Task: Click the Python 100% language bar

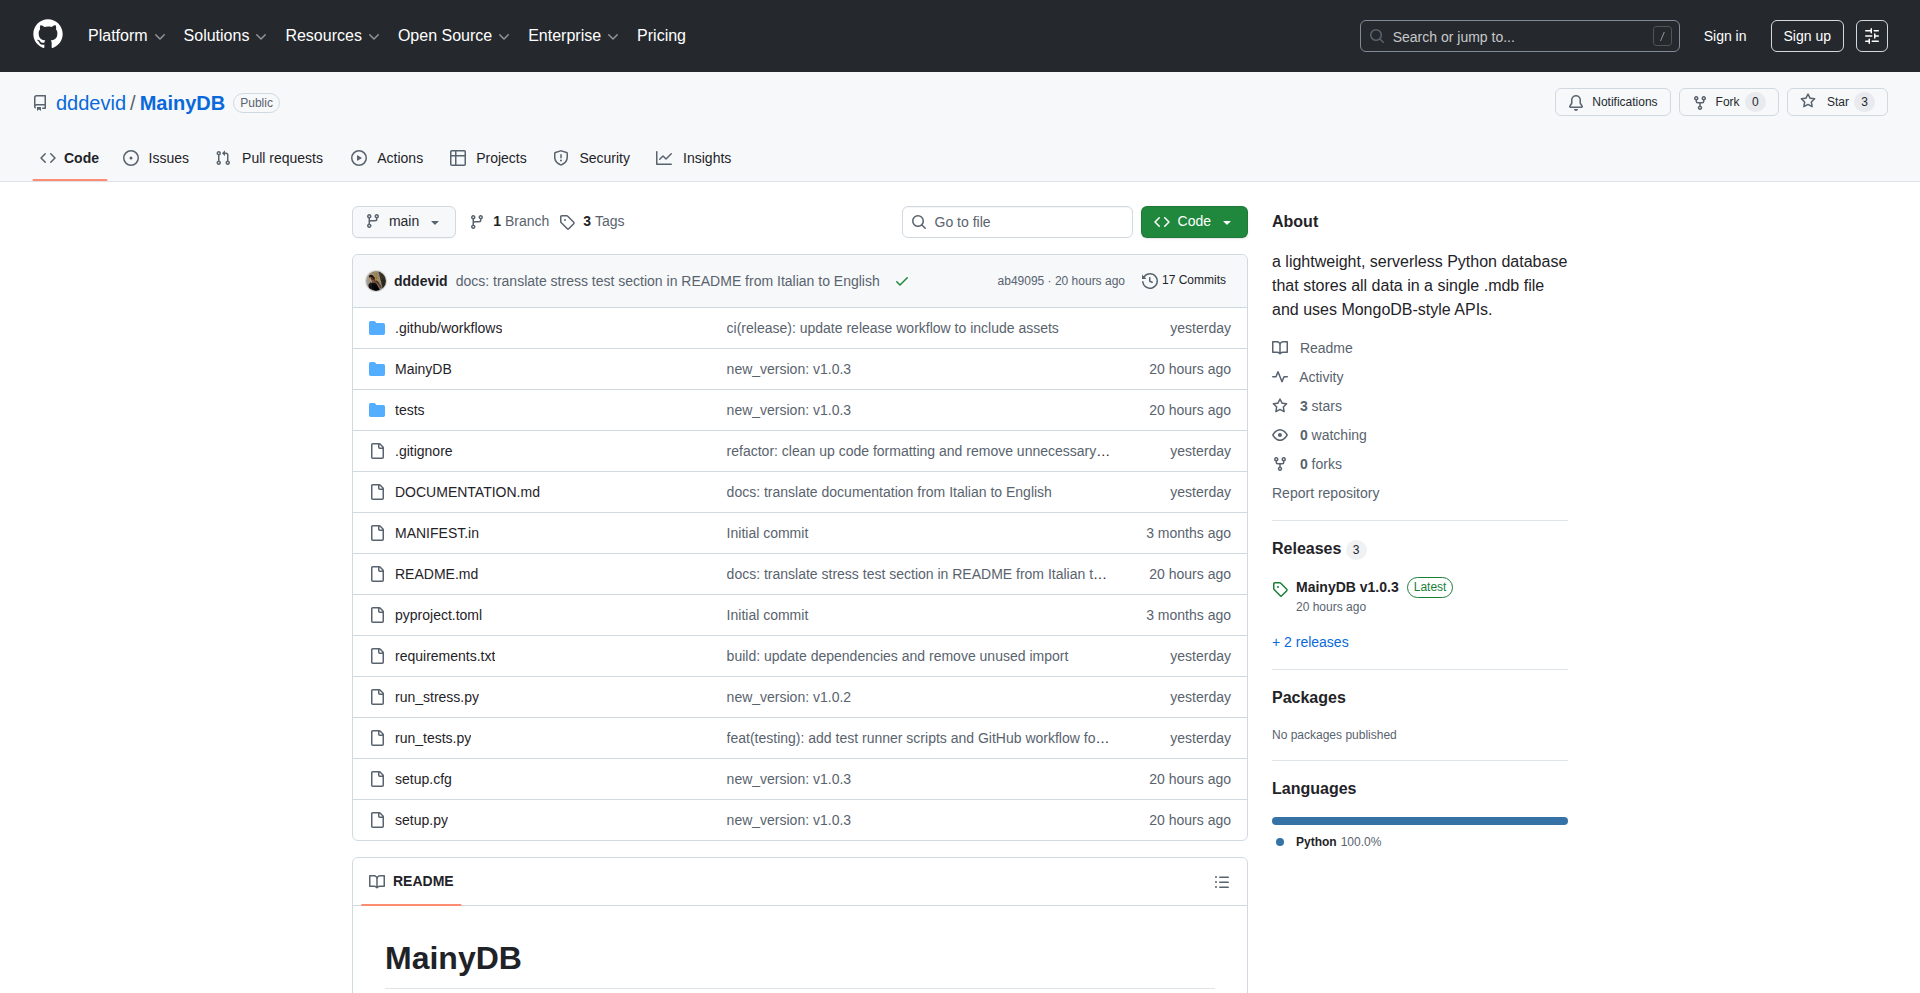Action: pos(1419,820)
